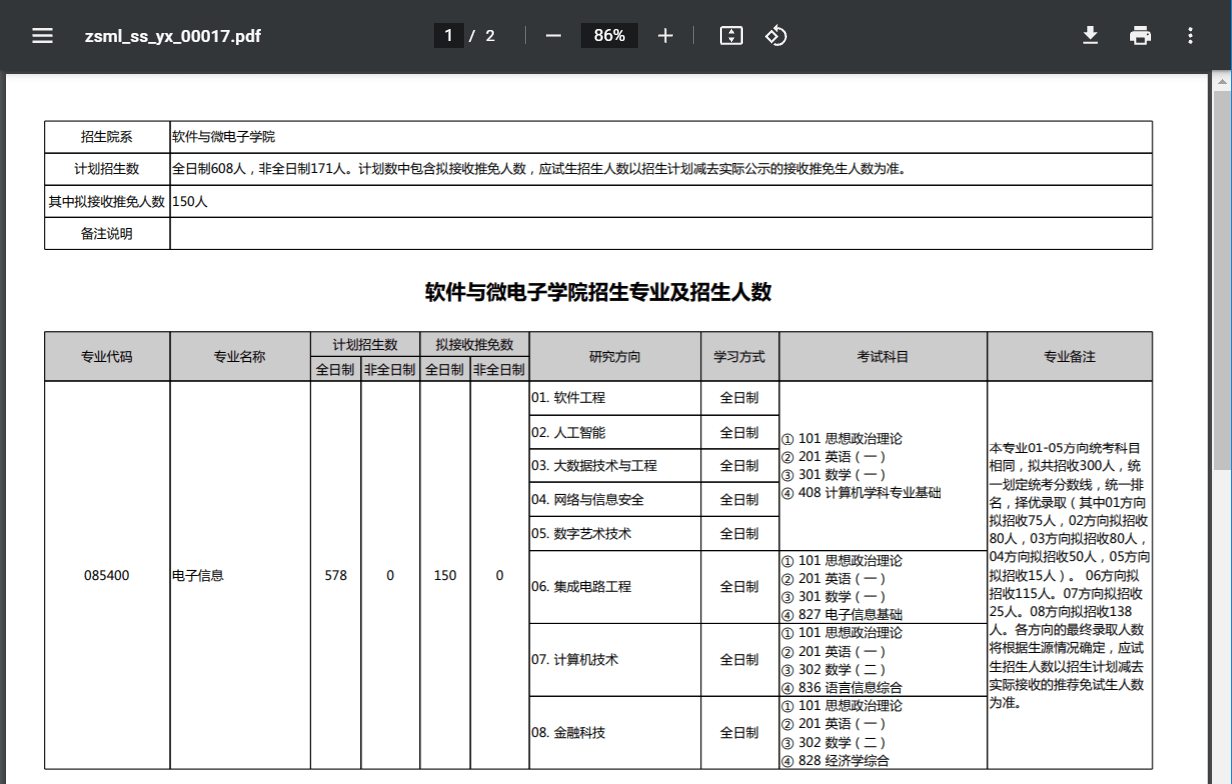This screenshot has height=784, width=1232.
Task: Select the 86% zoom level field
Action: (609, 36)
